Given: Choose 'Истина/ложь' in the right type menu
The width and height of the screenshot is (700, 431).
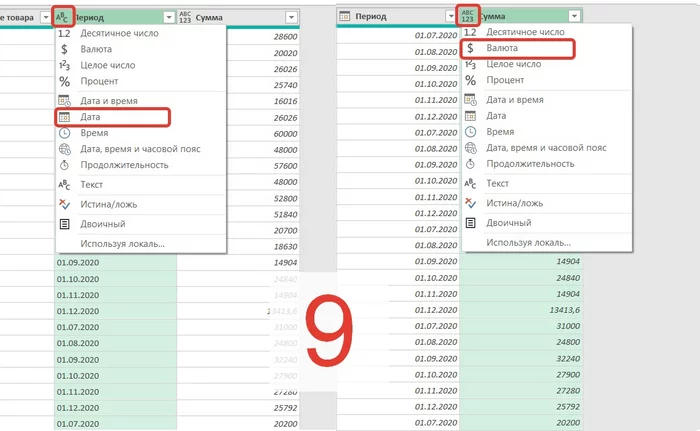Looking at the screenshot, I should pos(547,203).
